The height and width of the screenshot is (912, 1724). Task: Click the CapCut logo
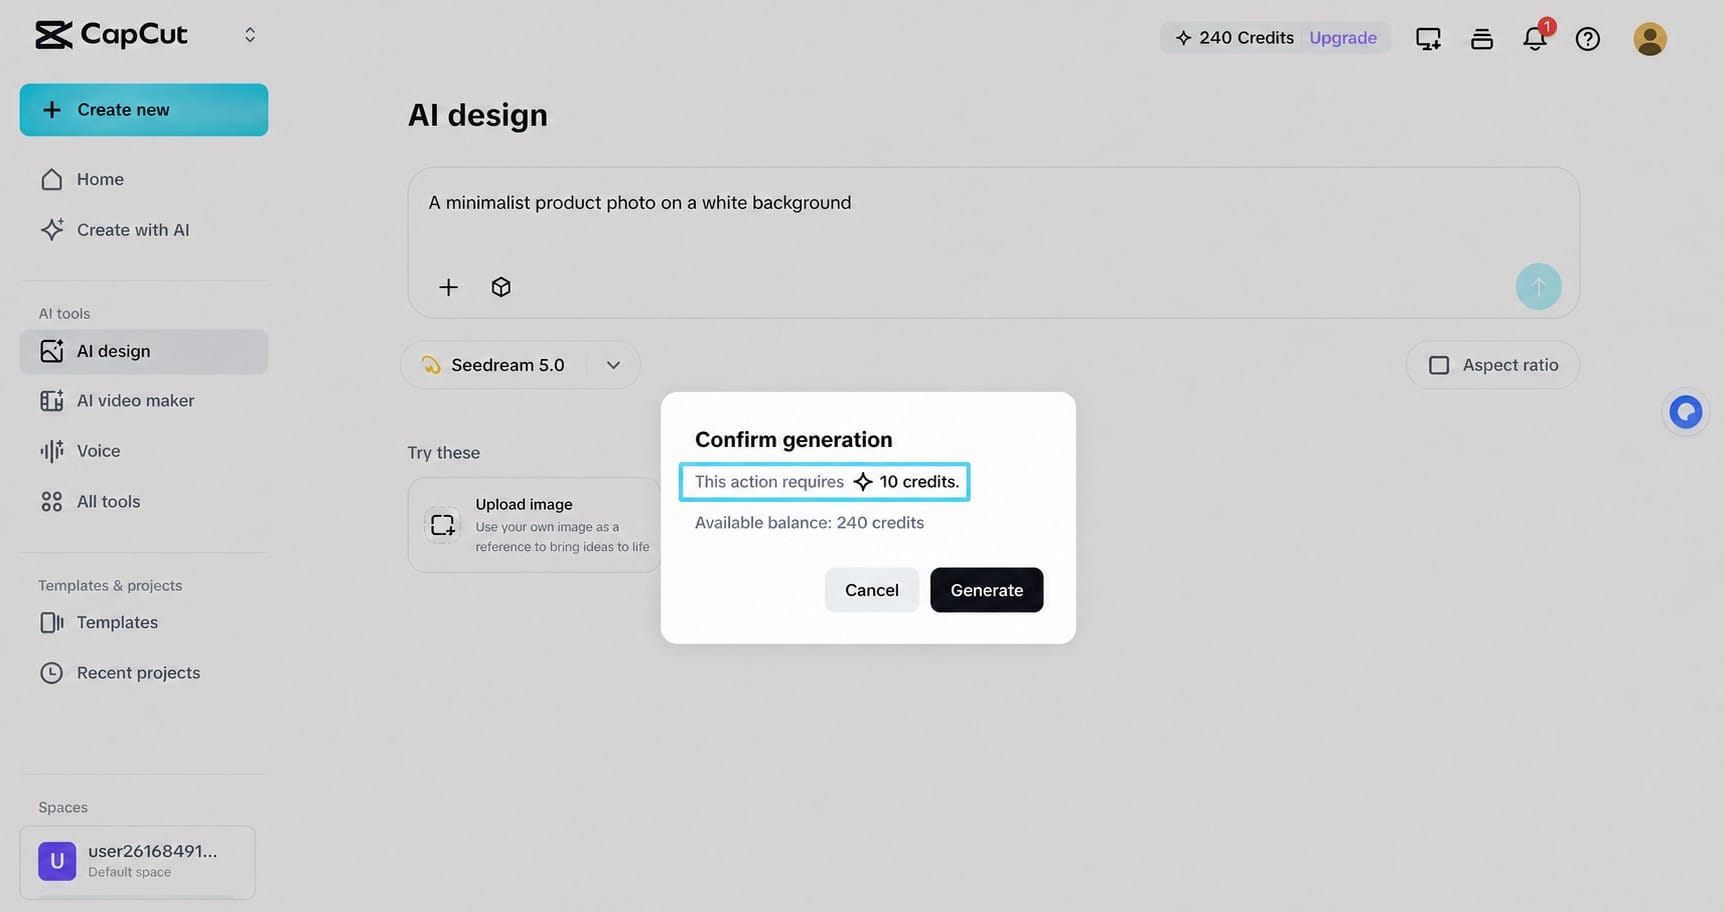pos(111,35)
